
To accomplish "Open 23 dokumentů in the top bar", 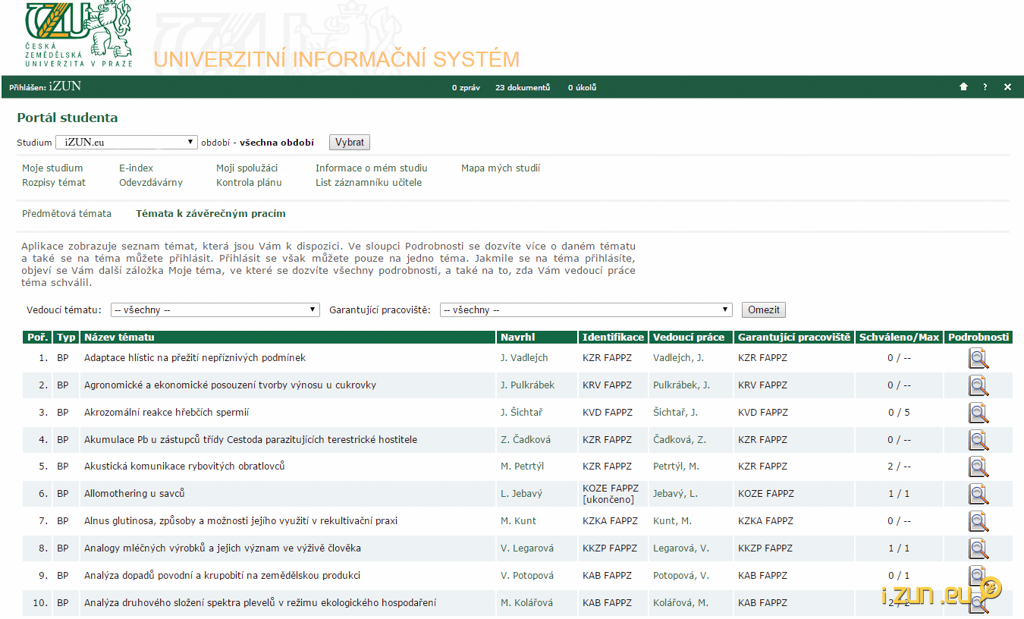I will pos(522,87).
